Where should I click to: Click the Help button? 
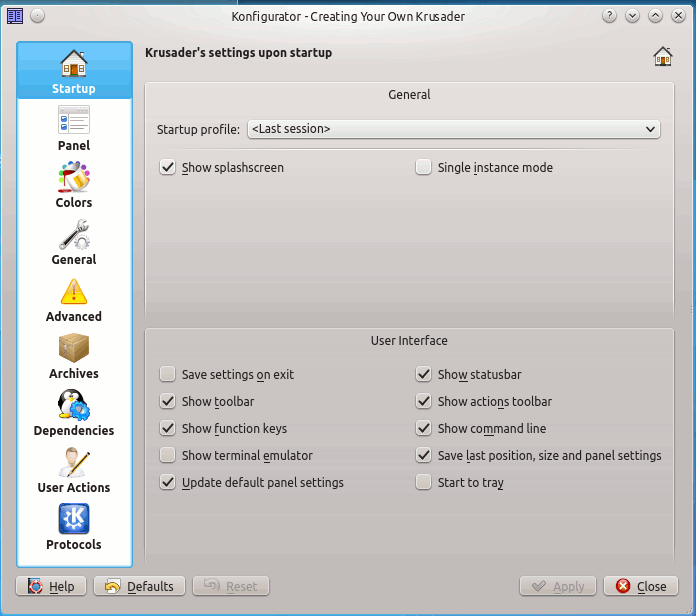click(51, 586)
